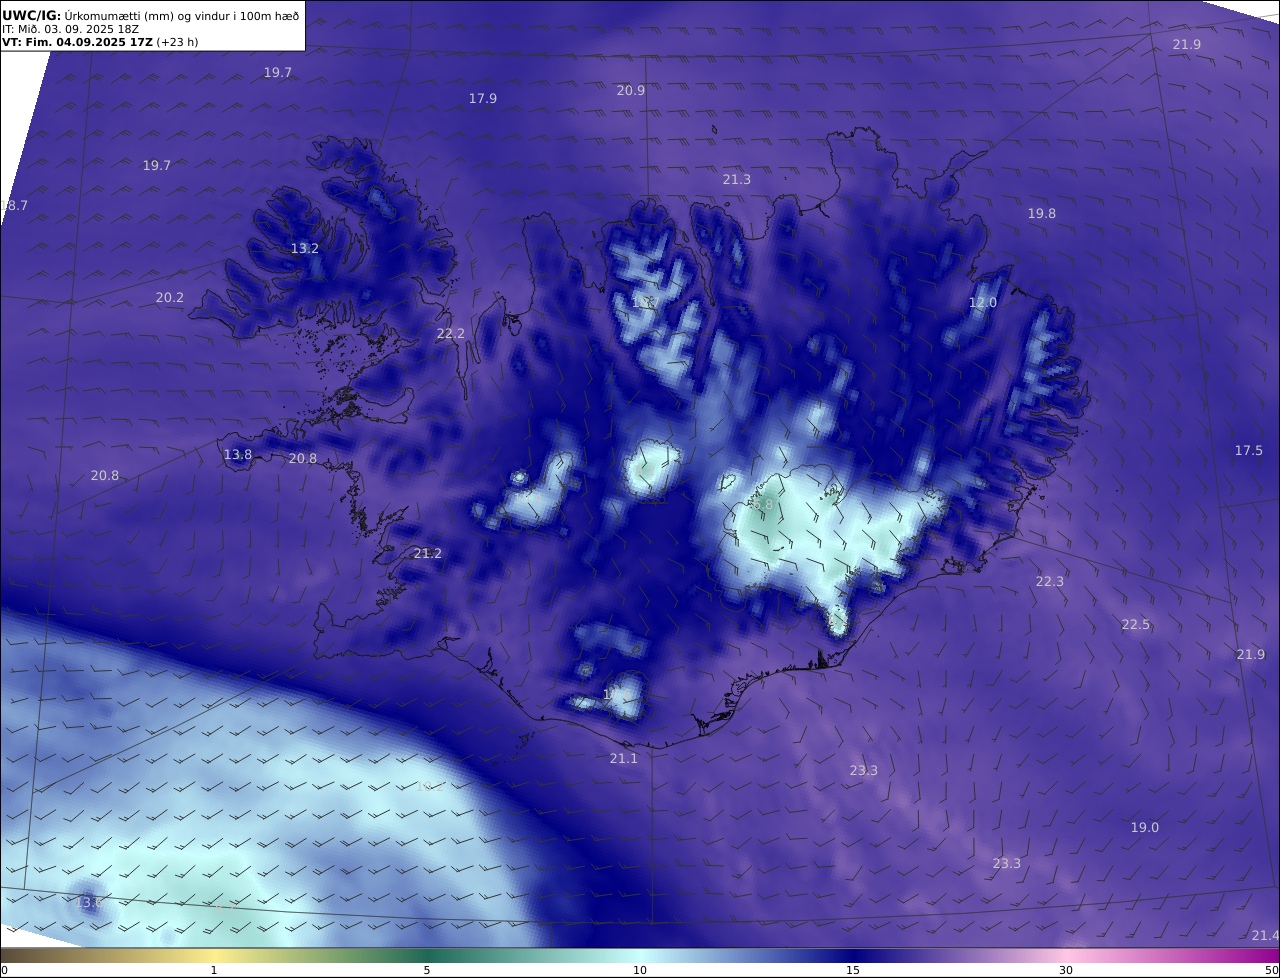The height and width of the screenshot is (978, 1280).
Task: Click the 13.6 value in the southwest ocean
Action: point(90,902)
